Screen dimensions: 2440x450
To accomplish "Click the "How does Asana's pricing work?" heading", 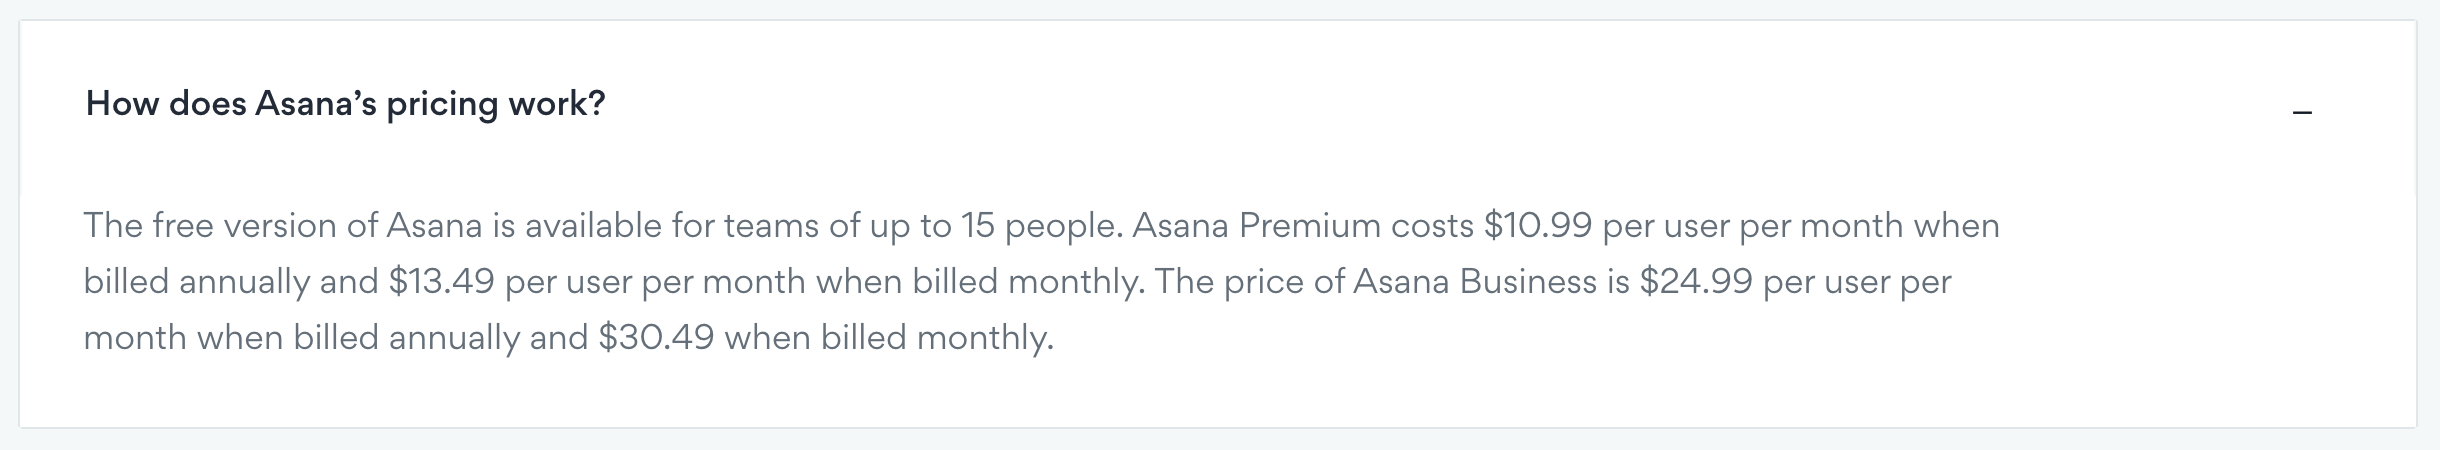I will point(345,104).
